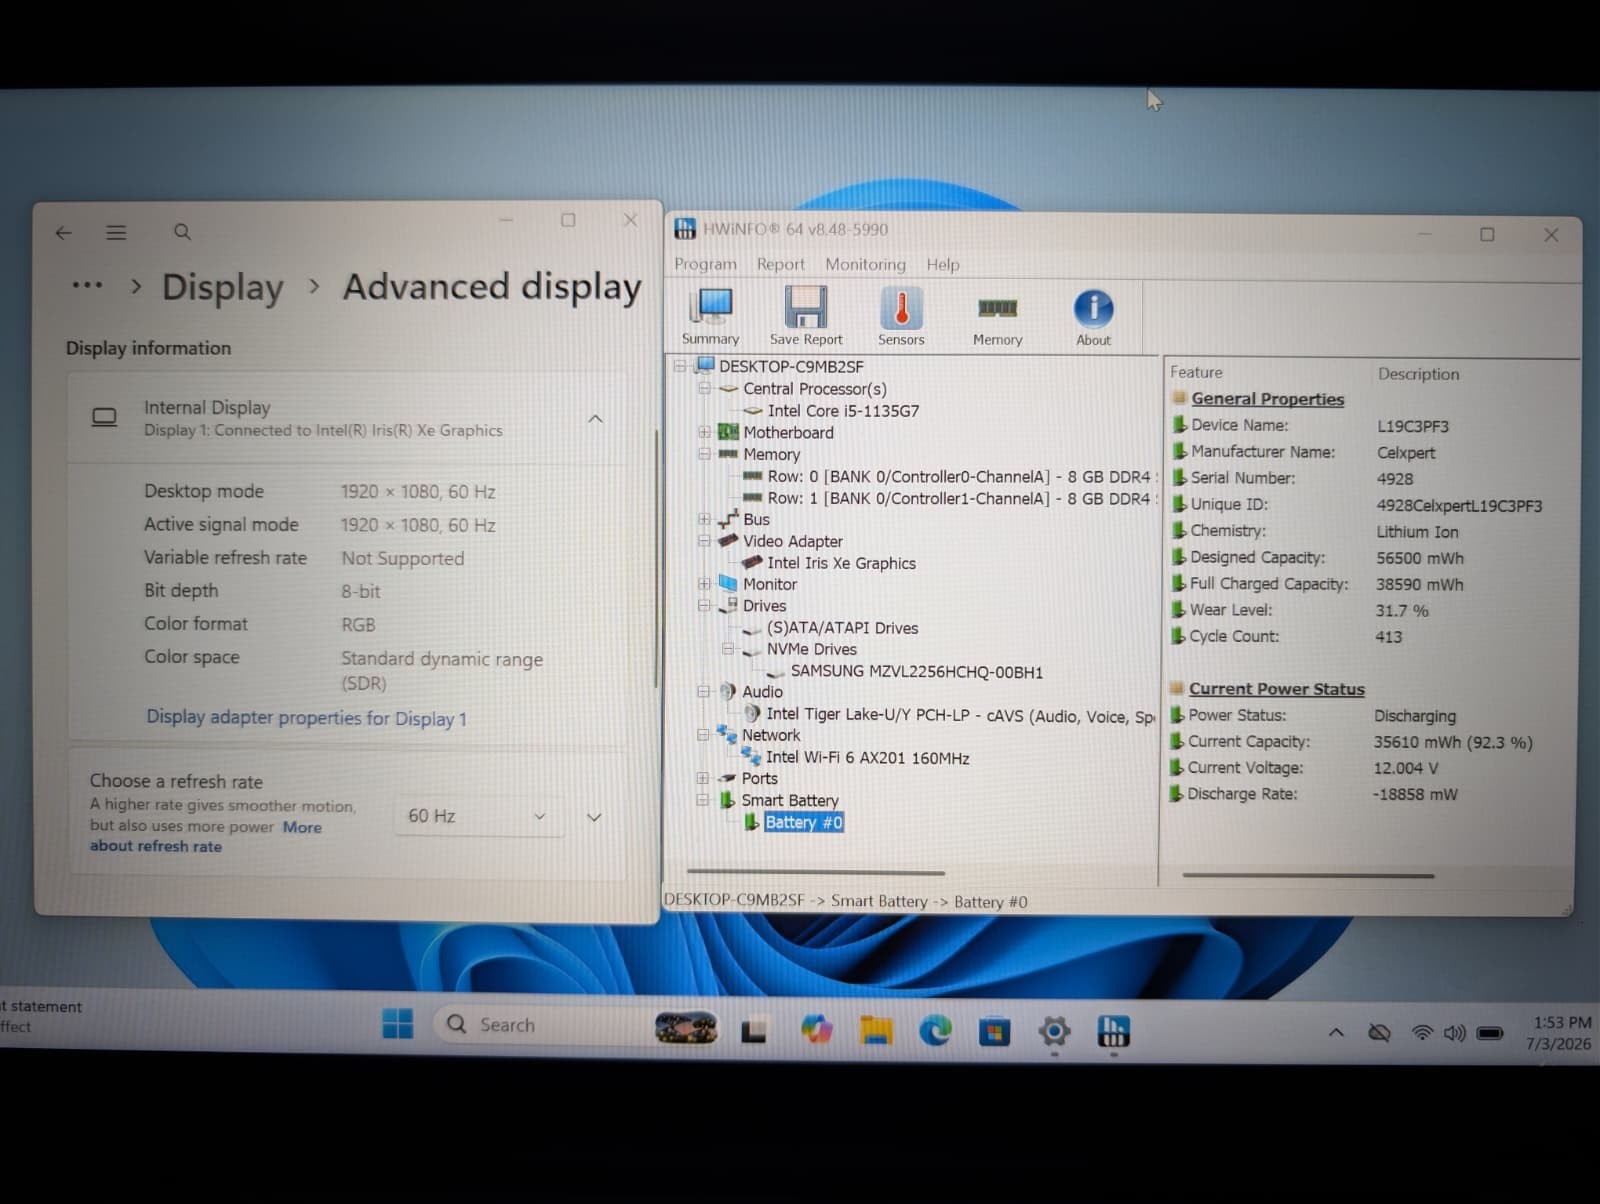Open the Program menu in HWiNFO

[x=705, y=264]
